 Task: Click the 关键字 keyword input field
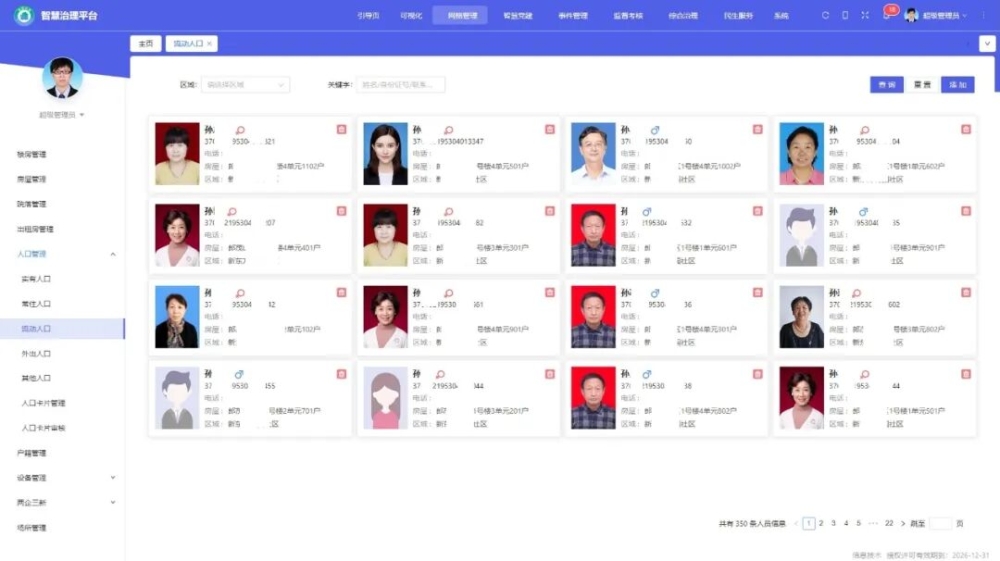(x=400, y=85)
